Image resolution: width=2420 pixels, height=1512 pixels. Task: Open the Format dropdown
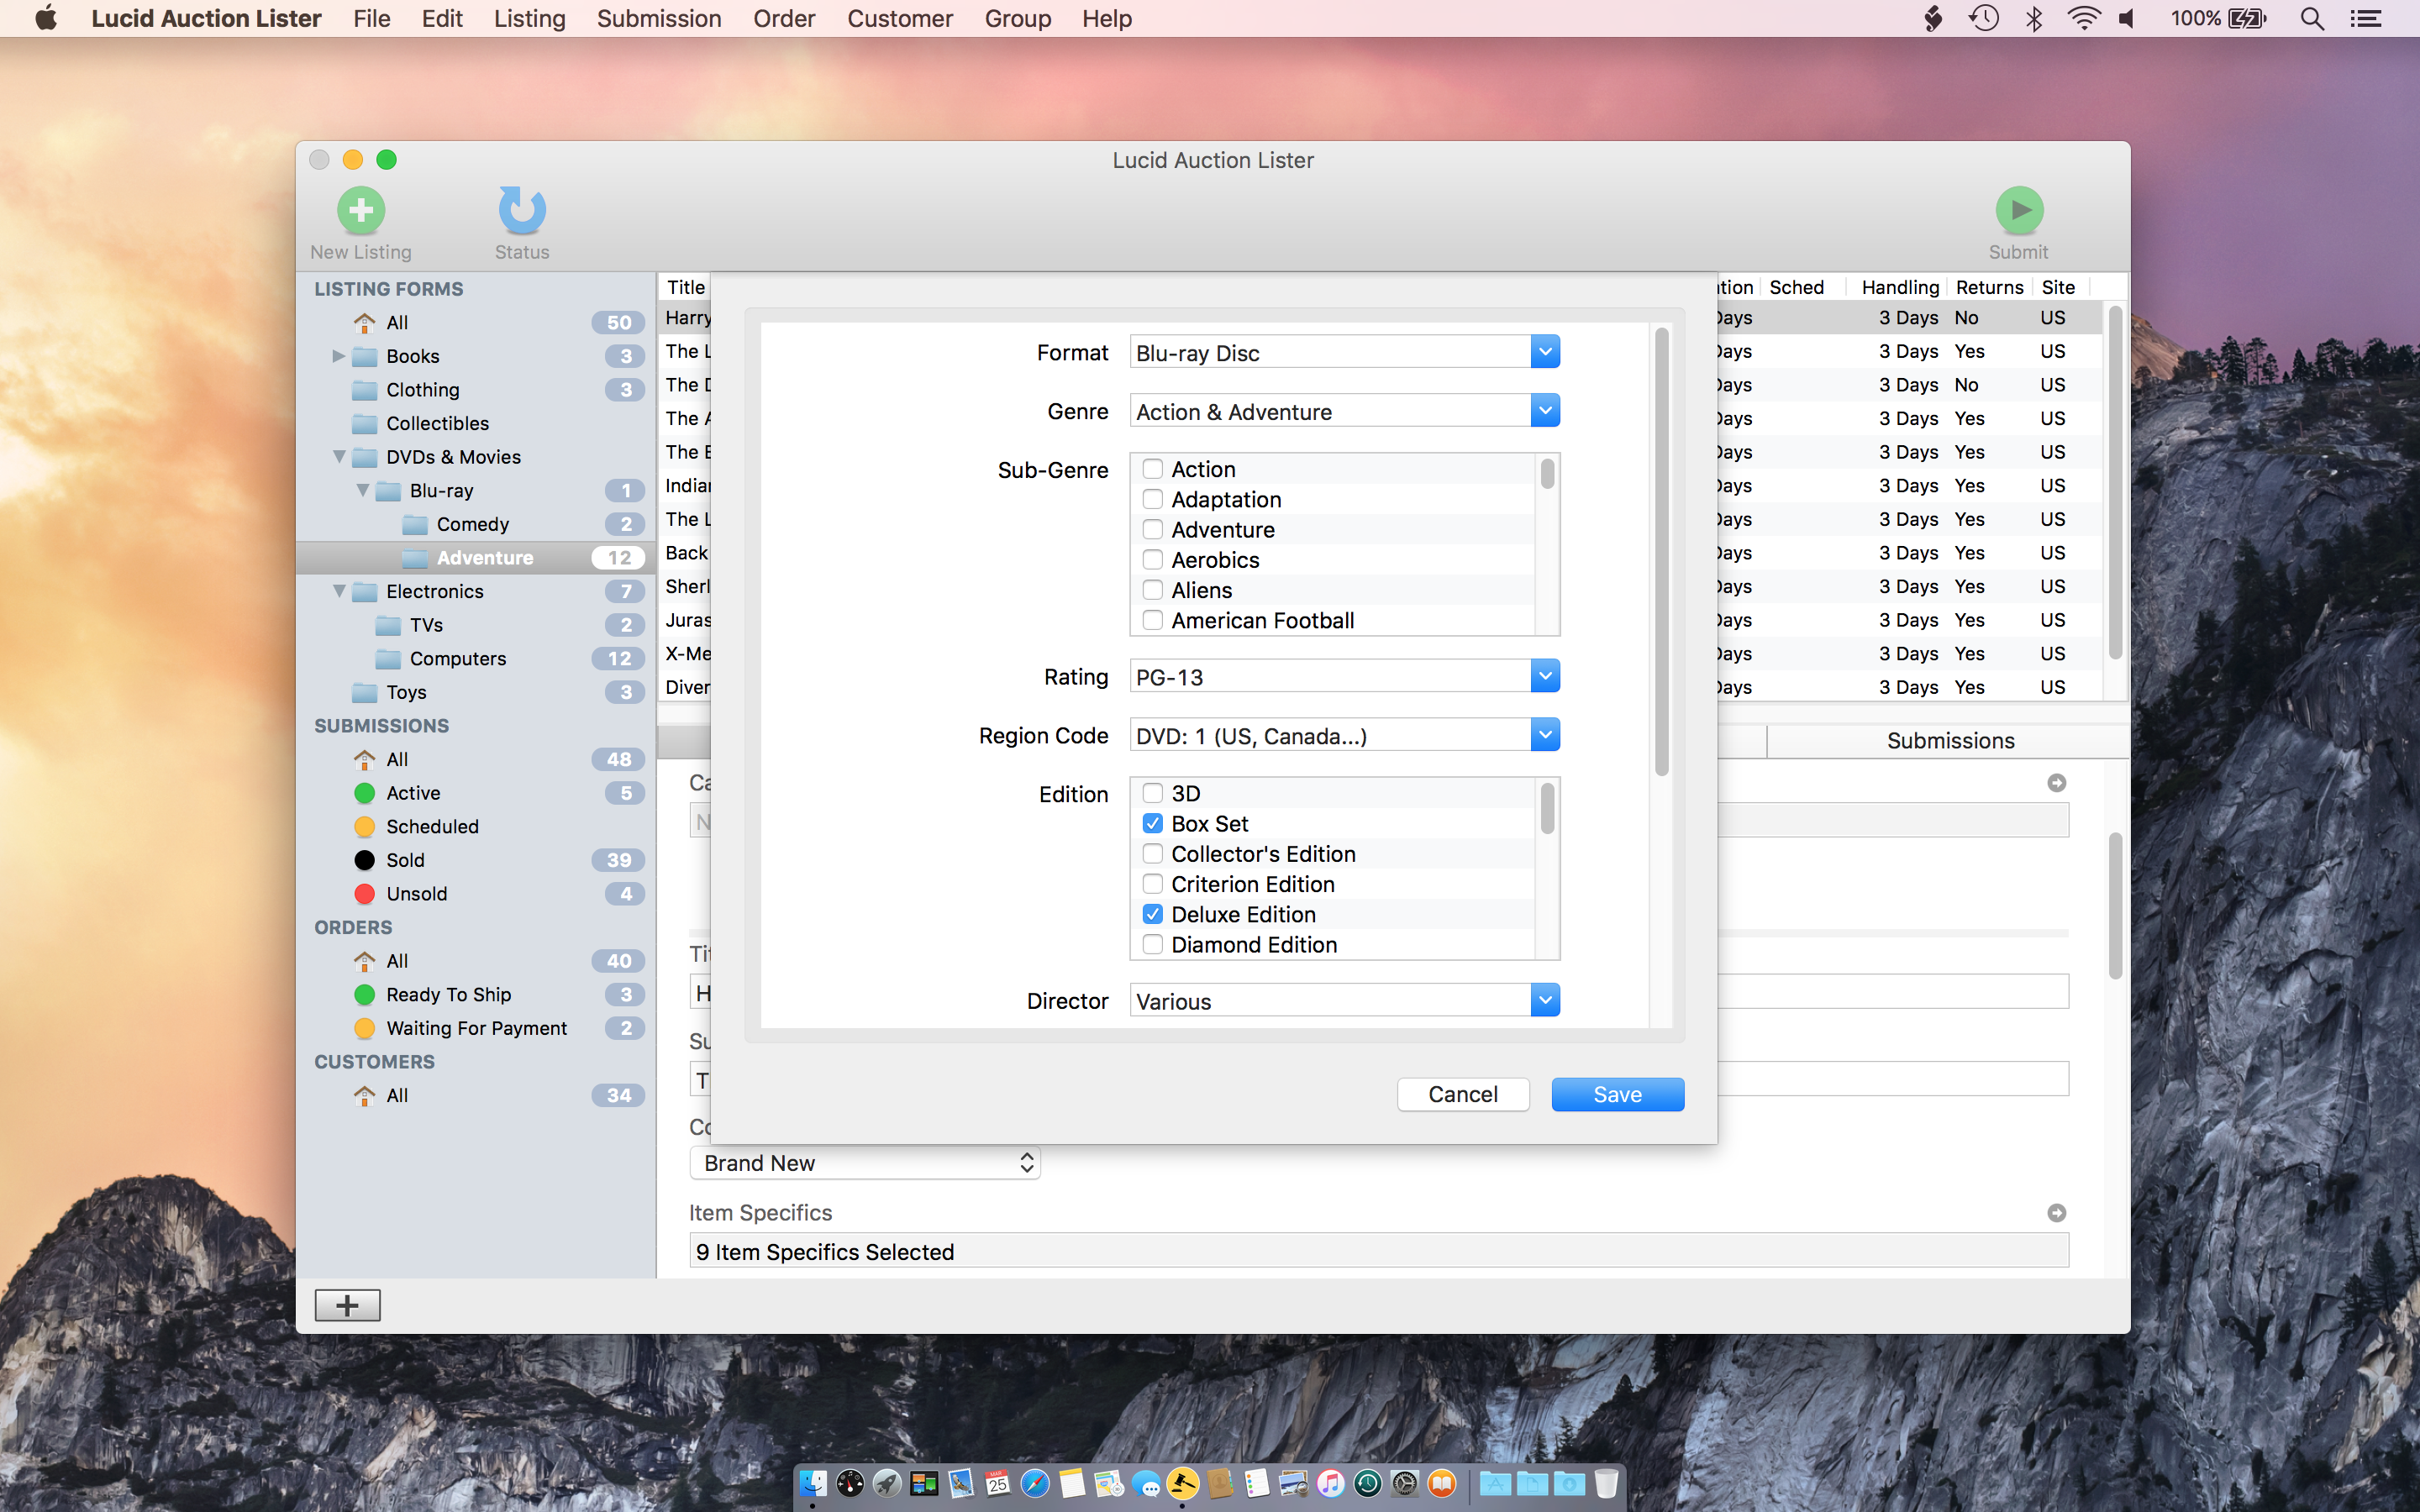coord(1544,352)
